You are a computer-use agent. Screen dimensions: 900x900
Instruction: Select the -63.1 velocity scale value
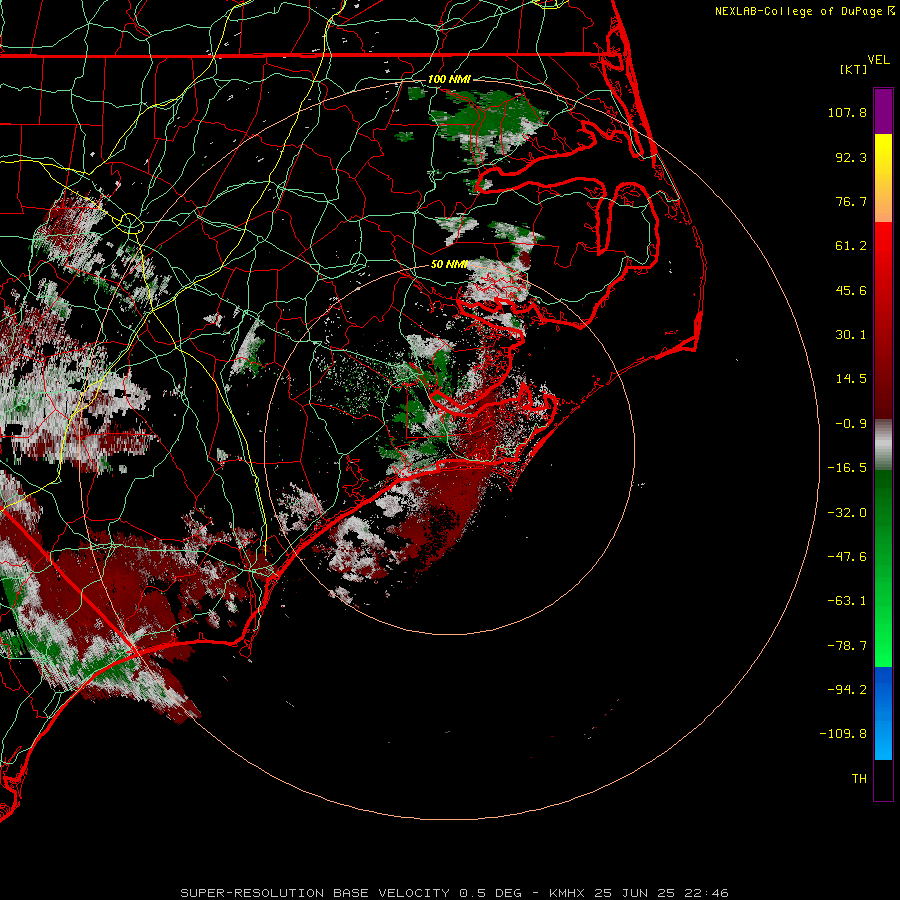coord(847,601)
